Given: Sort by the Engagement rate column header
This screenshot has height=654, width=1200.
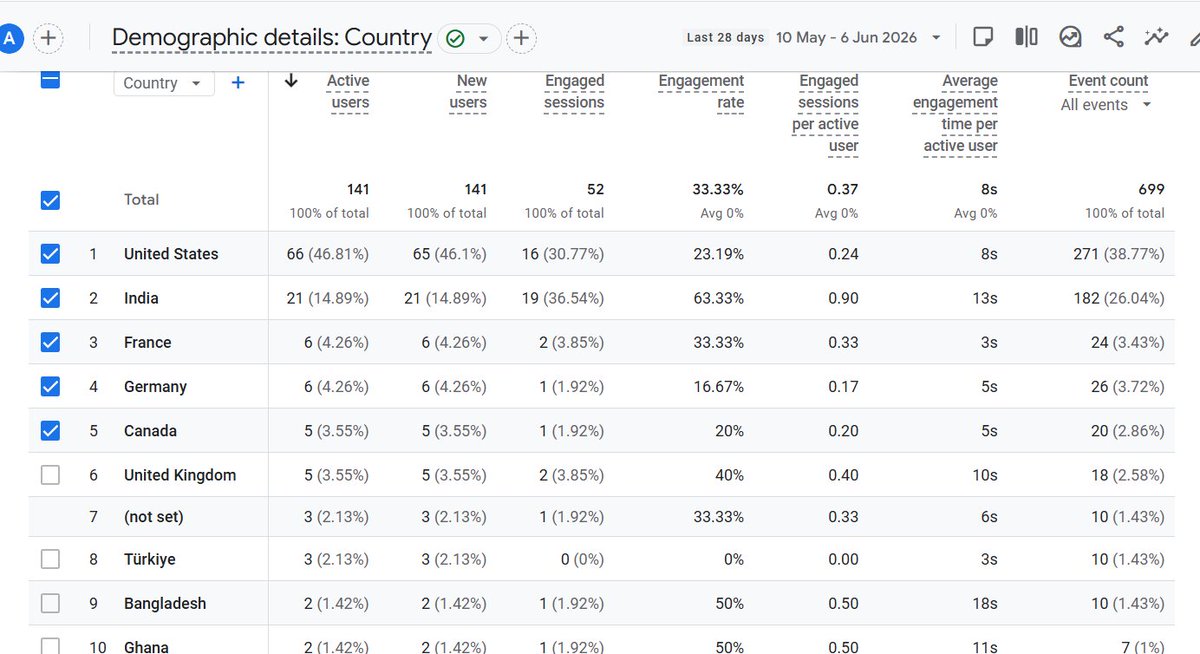Looking at the screenshot, I should click(701, 92).
